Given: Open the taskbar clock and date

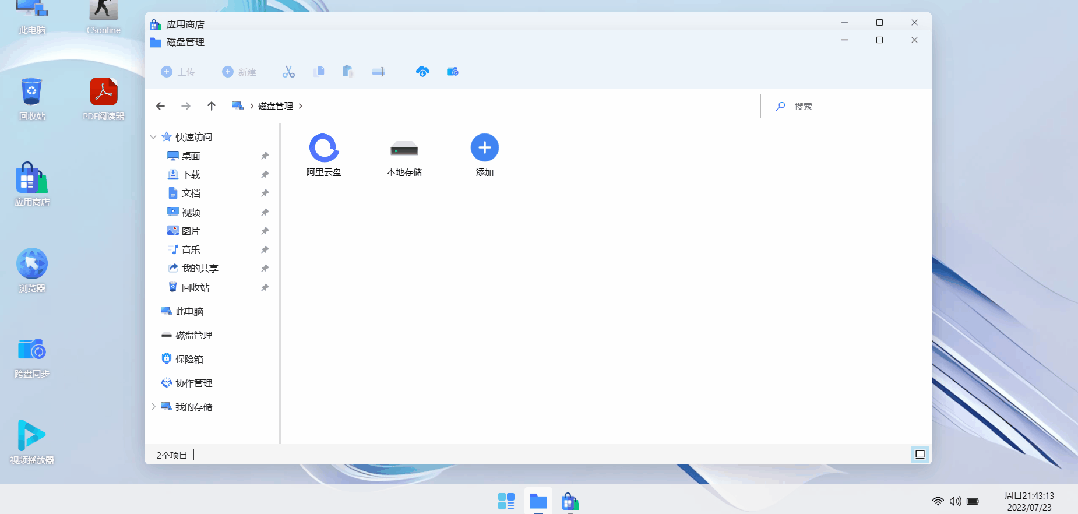Looking at the screenshot, I should (1028, 501).
